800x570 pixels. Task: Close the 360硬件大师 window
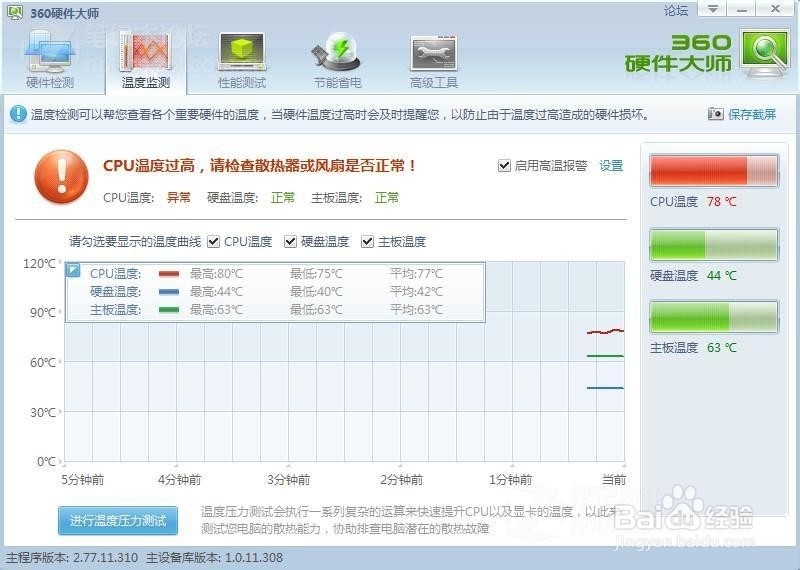tap(776, 9)
